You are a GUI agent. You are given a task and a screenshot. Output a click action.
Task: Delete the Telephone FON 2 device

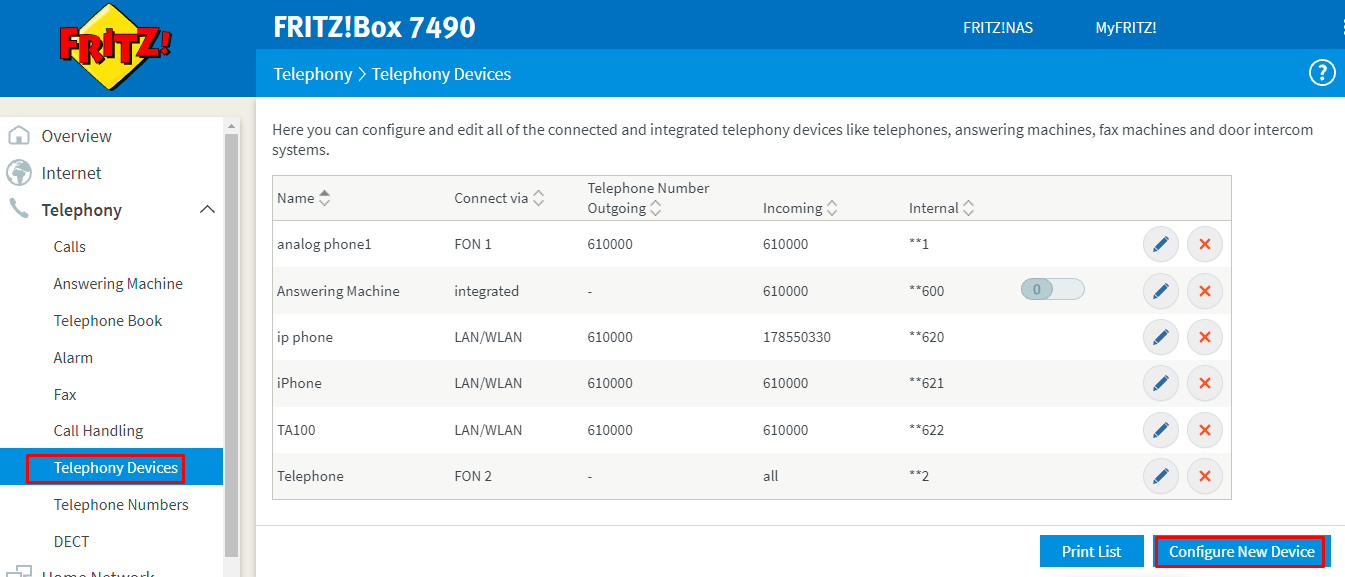(1205, 476)
